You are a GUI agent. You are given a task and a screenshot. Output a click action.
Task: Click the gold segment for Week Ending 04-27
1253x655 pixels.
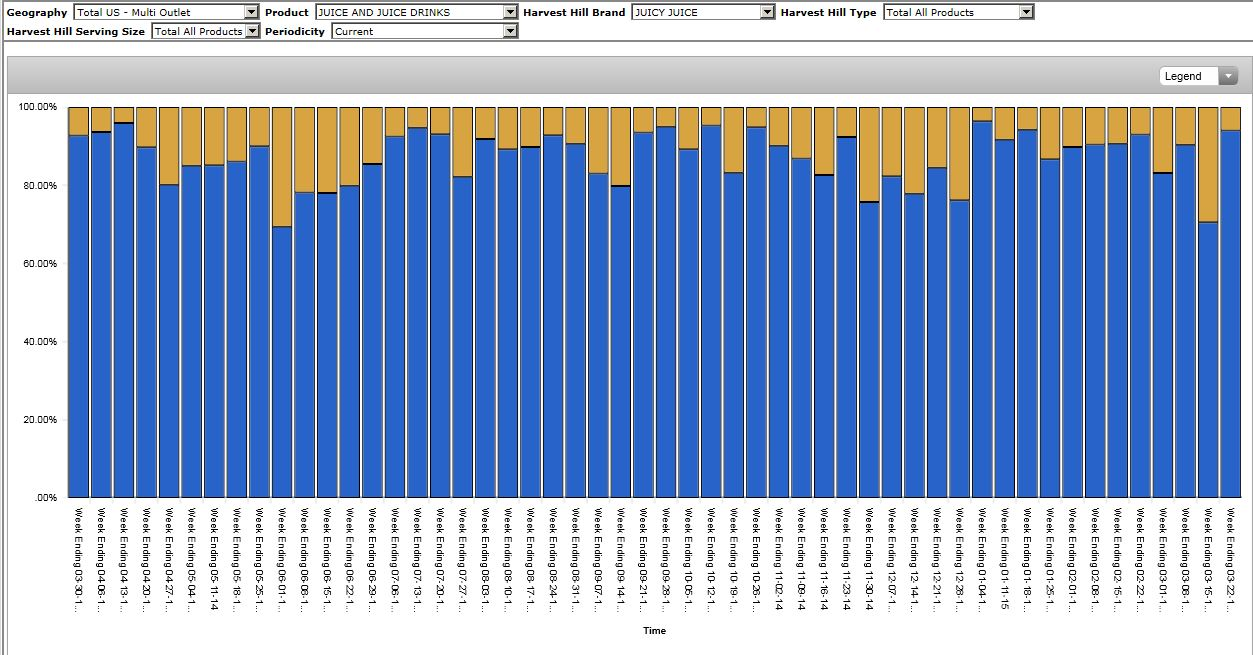pos(168,145)
